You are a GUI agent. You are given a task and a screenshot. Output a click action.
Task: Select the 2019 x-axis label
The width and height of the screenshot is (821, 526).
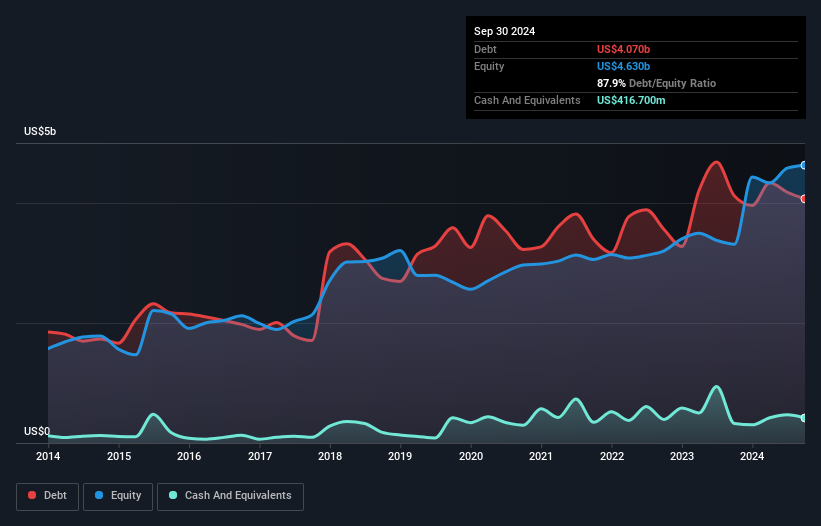[x=400, y=456]
